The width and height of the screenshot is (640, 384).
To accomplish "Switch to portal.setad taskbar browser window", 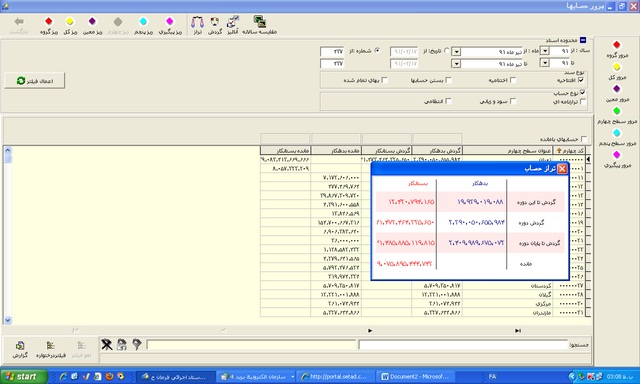I will click(334, 376).
